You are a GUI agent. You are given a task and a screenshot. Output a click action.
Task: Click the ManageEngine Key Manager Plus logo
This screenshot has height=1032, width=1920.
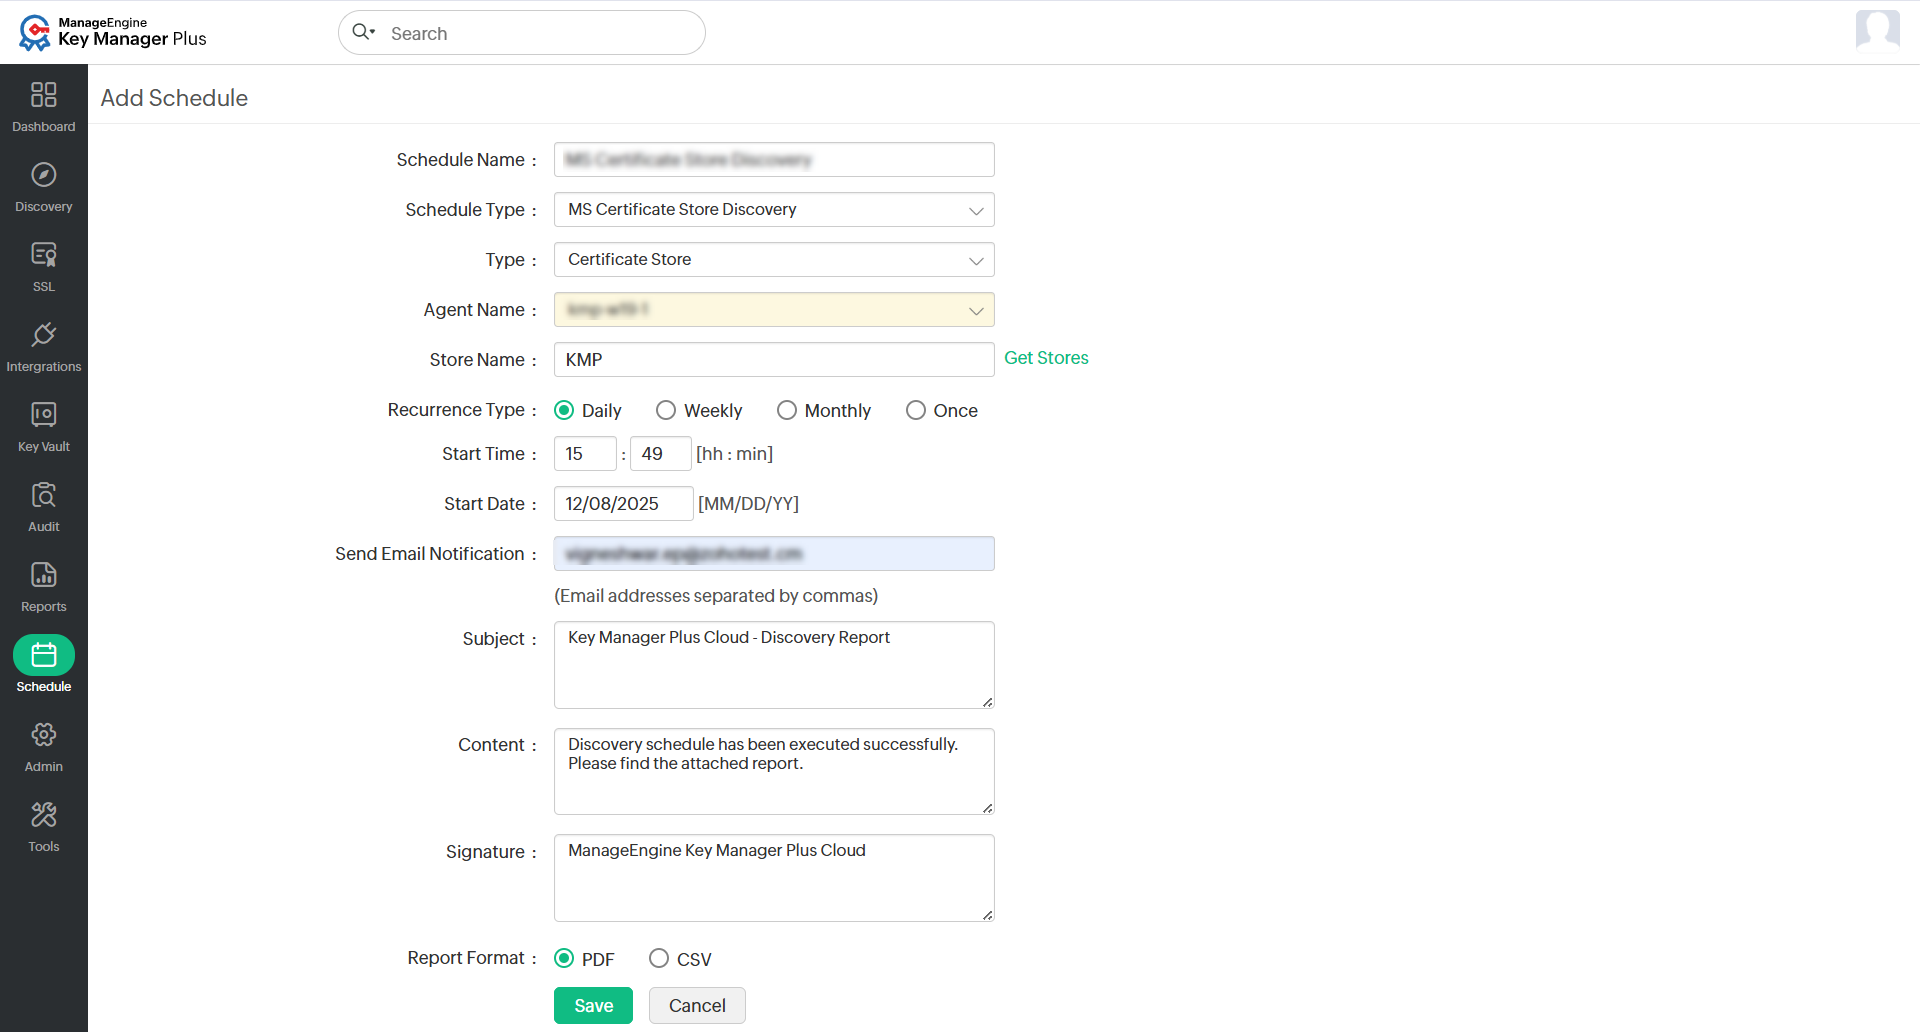click(112, 32)
